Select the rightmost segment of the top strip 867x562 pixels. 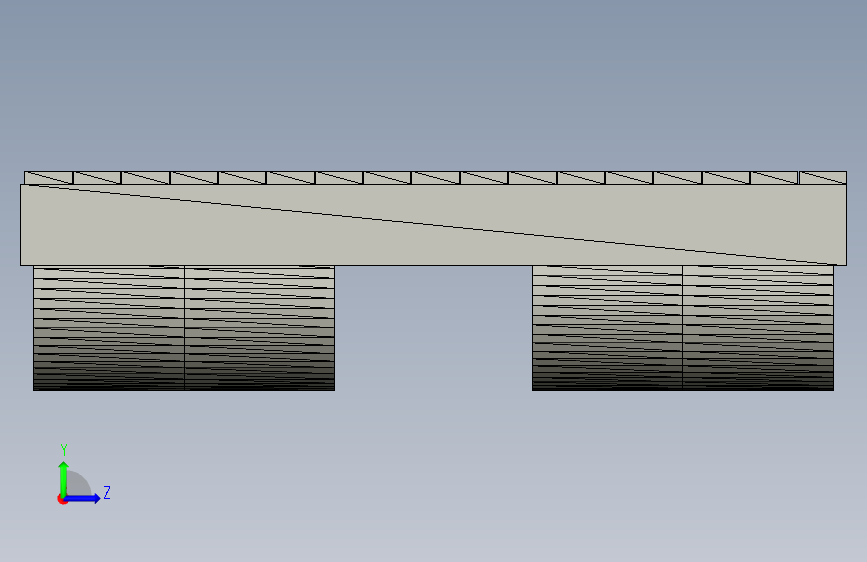(x=823, y=178)
